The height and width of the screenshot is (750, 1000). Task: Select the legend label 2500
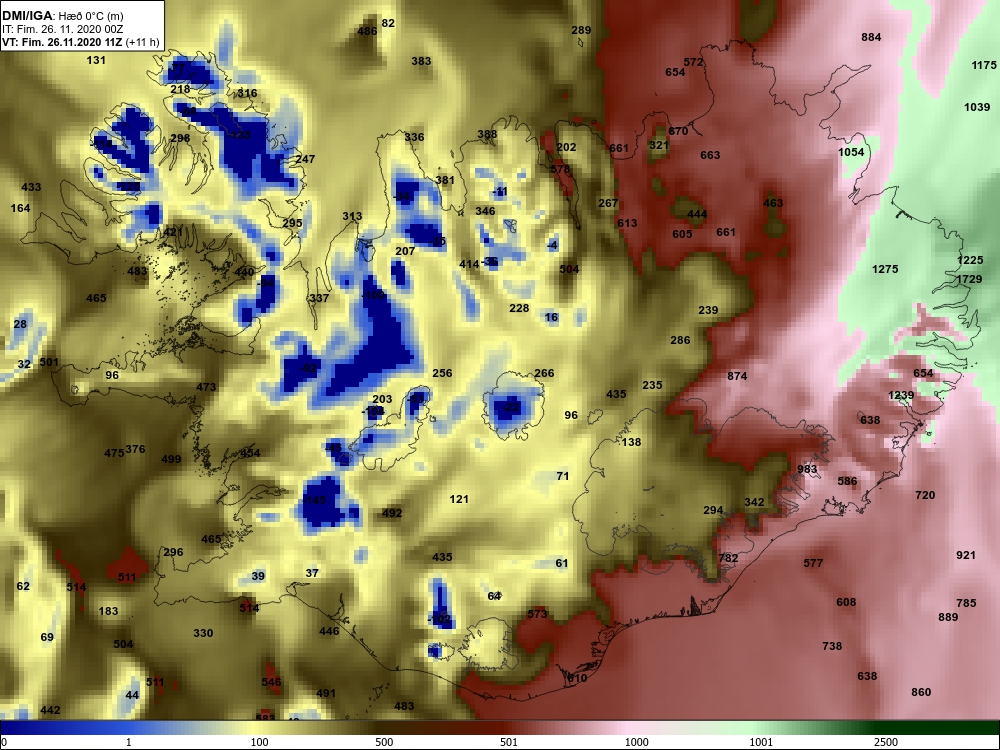coord(886,742)
